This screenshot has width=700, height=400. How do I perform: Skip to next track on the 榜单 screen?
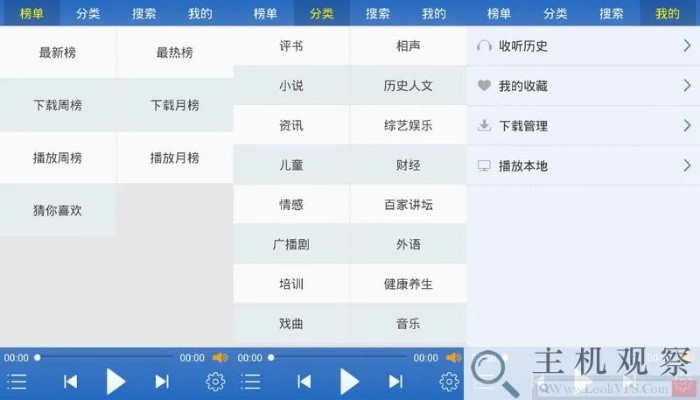point(162,382)
